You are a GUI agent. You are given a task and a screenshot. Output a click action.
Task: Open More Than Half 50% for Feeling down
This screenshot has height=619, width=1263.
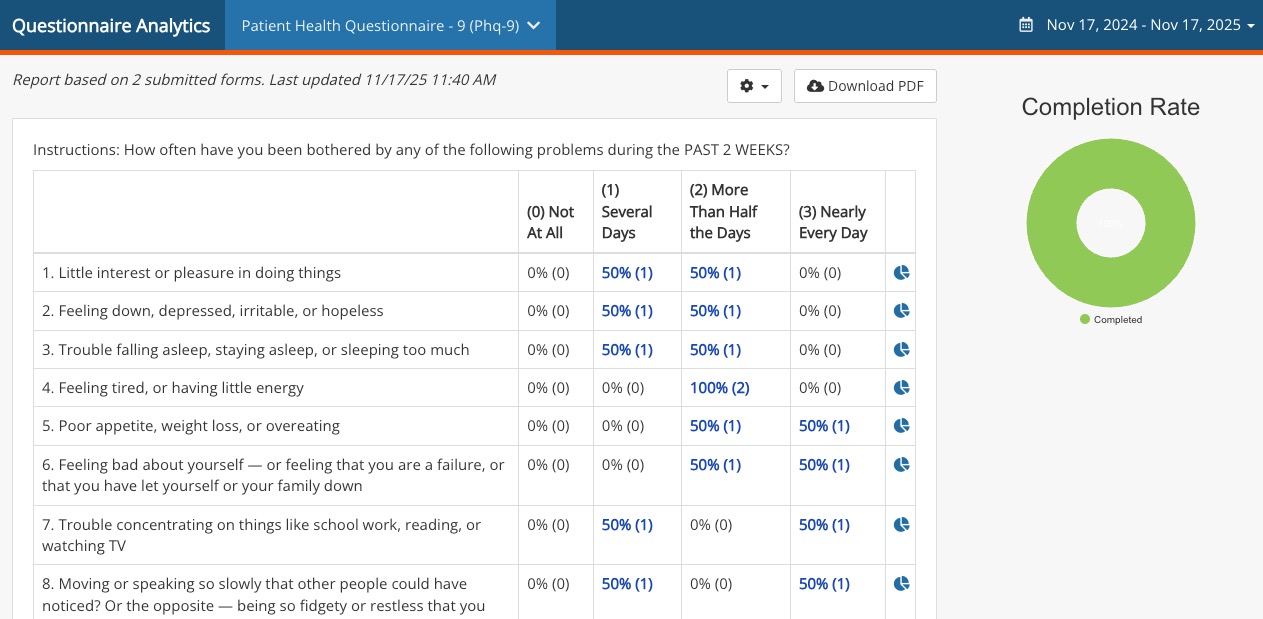(715, 311)
